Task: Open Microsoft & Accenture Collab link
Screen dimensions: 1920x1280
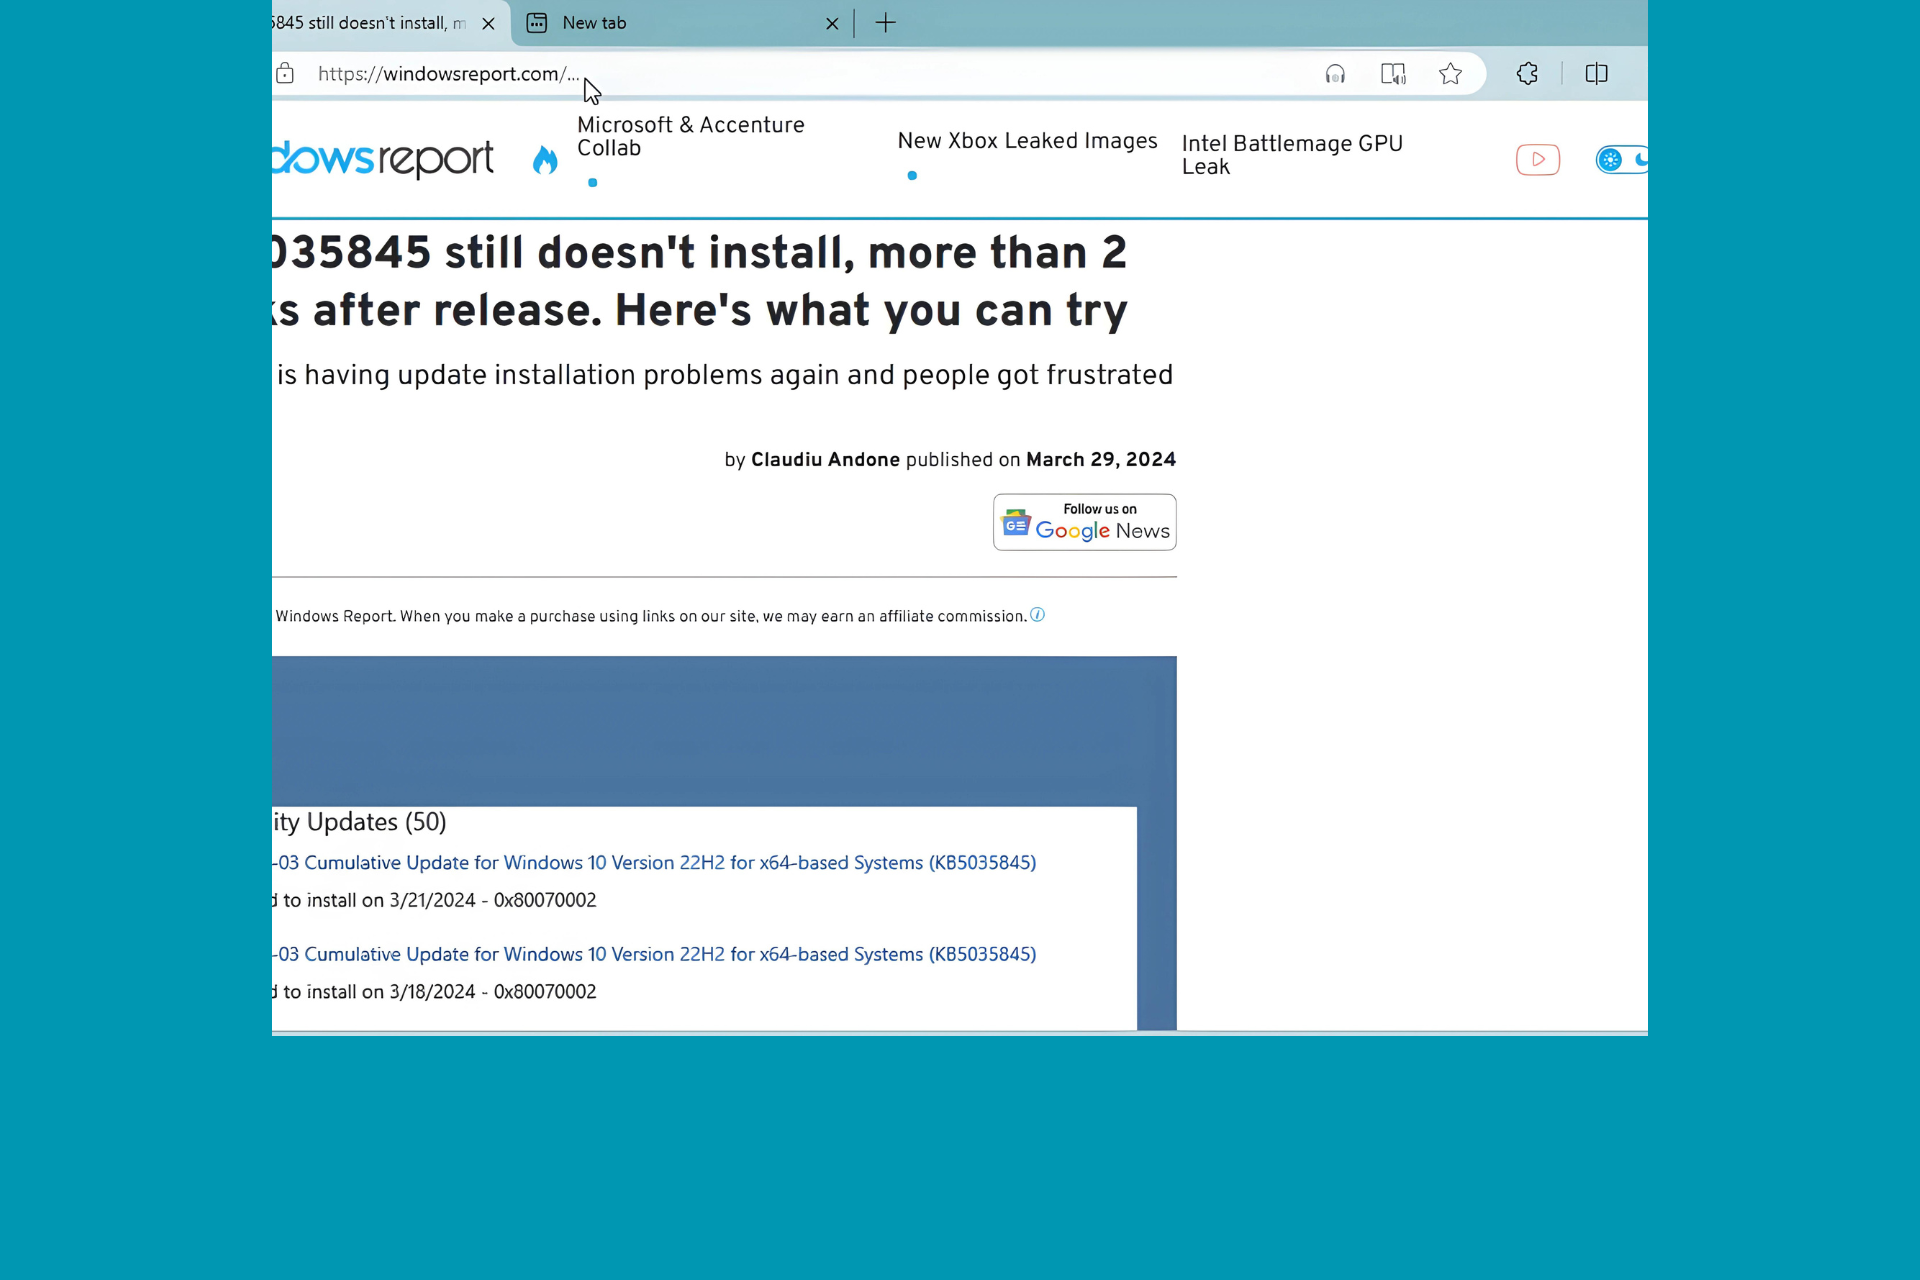Action: click(x=691, y=137)
